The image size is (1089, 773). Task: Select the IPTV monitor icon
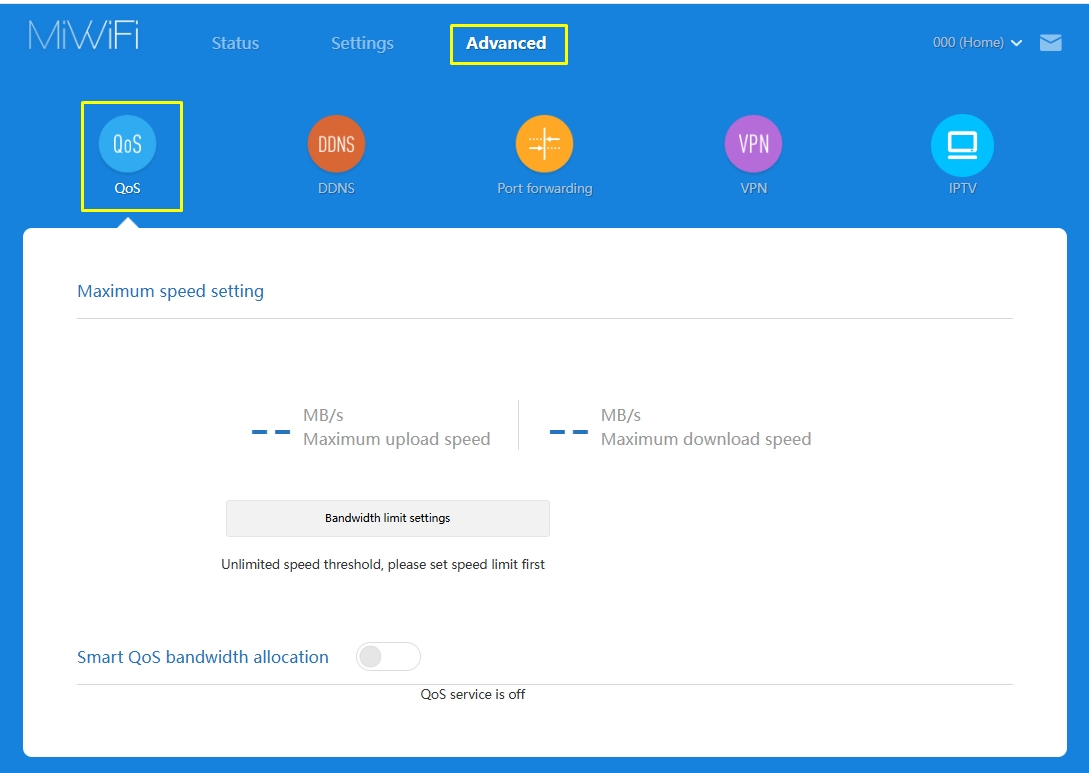click(961, 144)
